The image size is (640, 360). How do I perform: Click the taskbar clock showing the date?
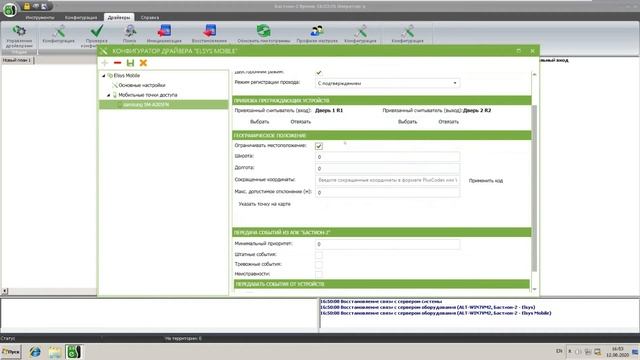(x=617, y=352)
